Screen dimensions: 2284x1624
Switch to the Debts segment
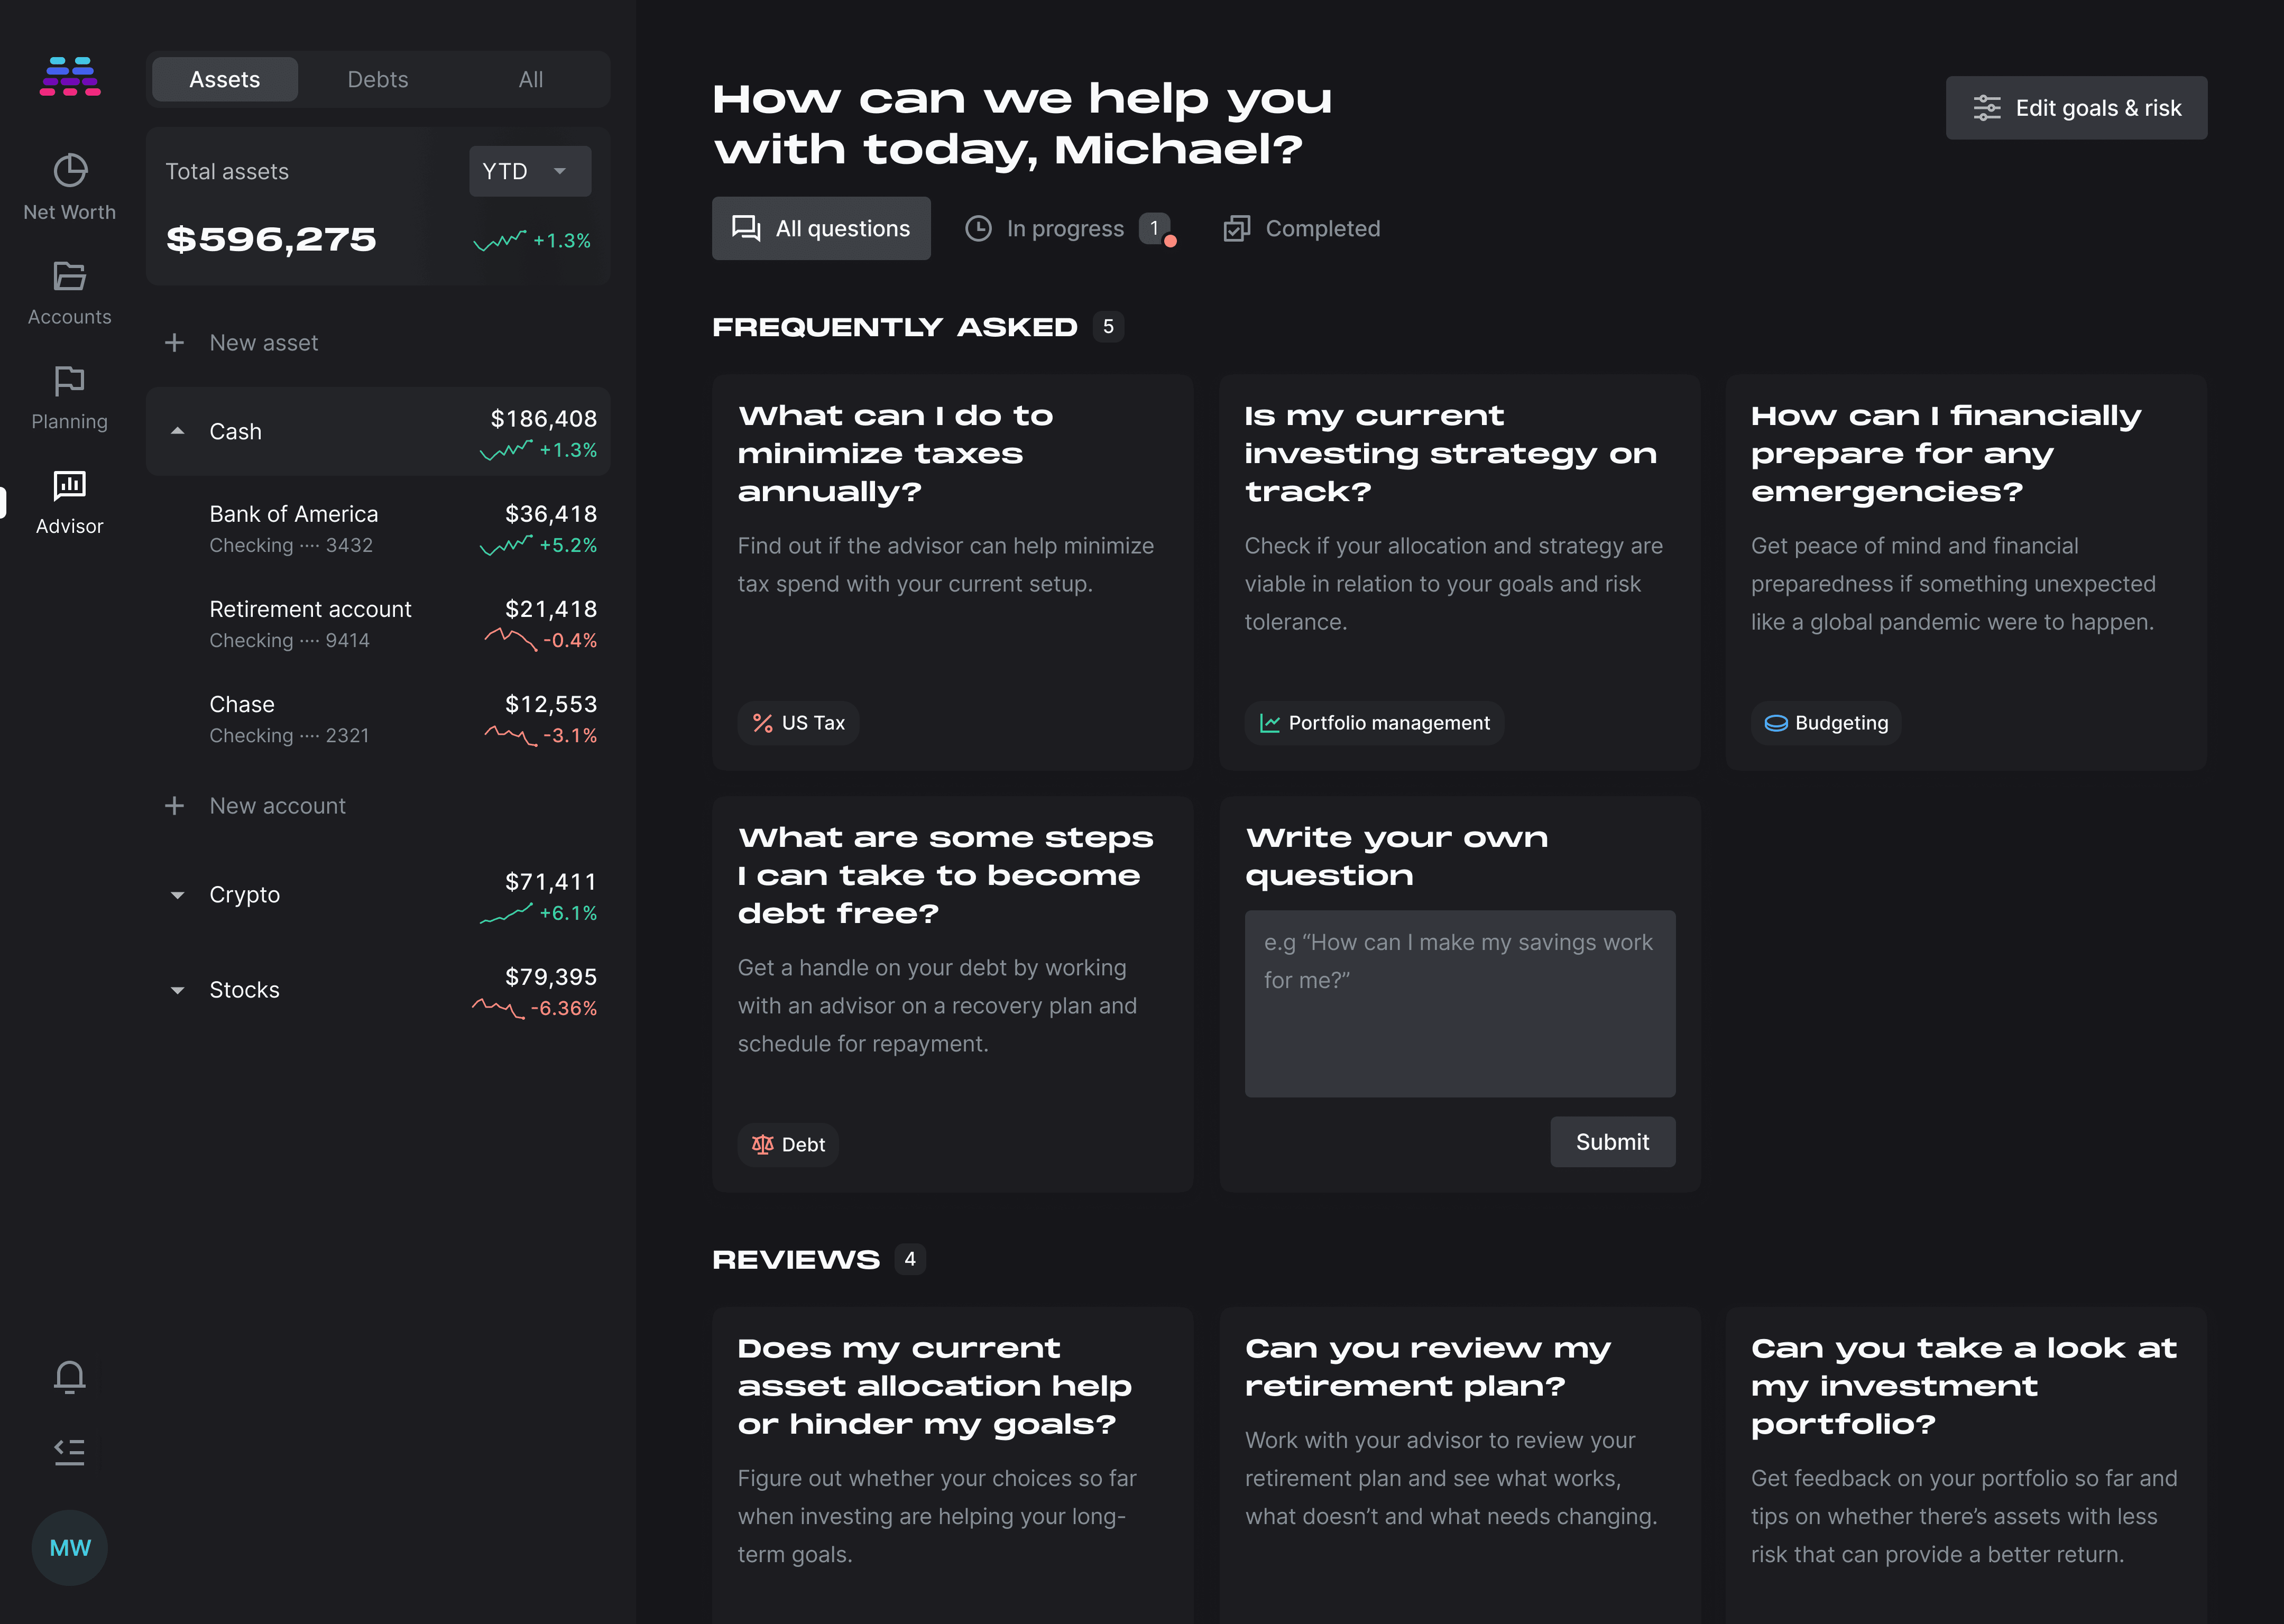click(377, 80)
